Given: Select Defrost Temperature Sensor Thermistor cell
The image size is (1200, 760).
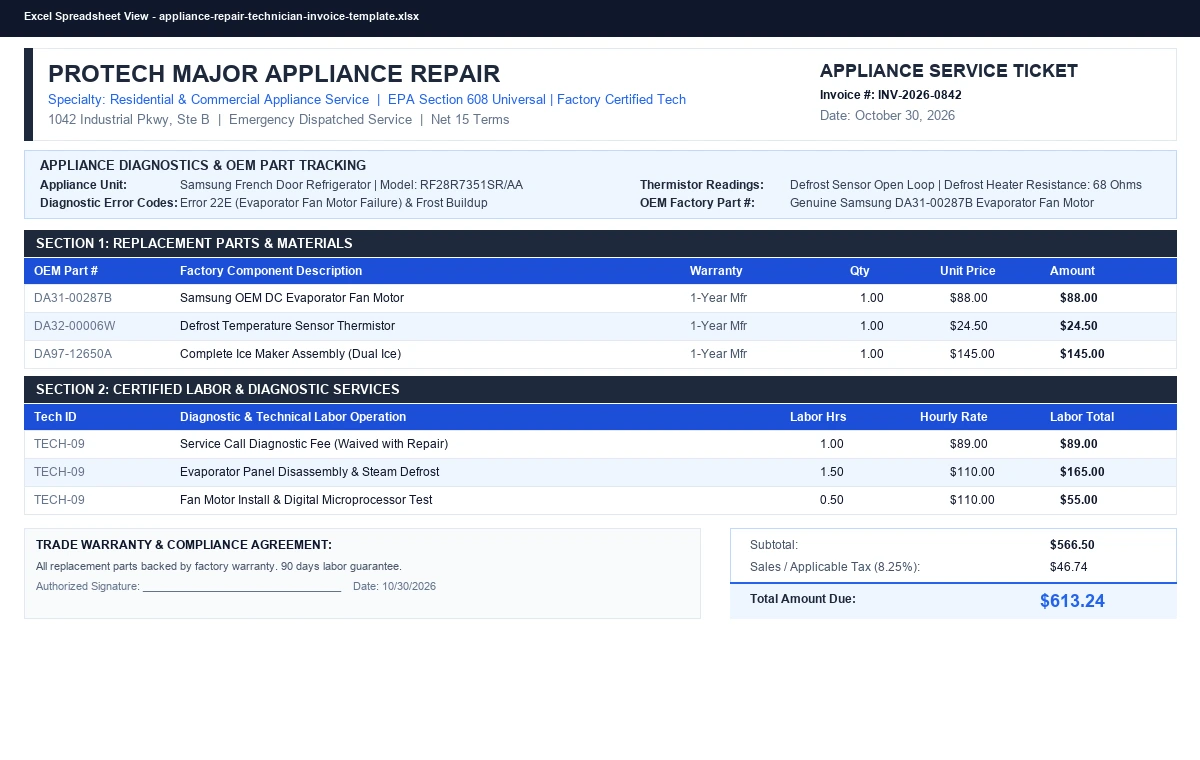Looking at the screenshot, I should 287,326.
